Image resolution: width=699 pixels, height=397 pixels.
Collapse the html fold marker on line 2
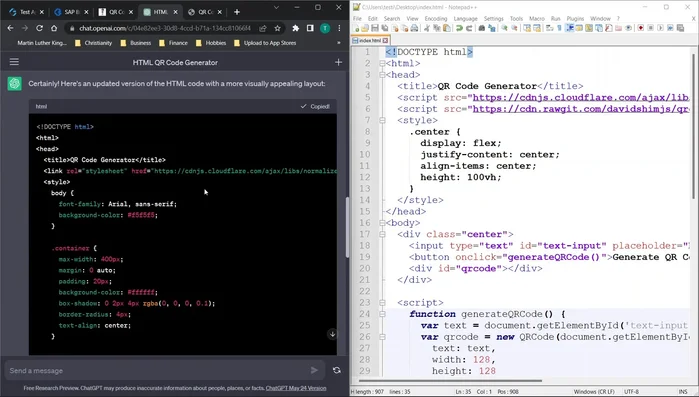382,64
